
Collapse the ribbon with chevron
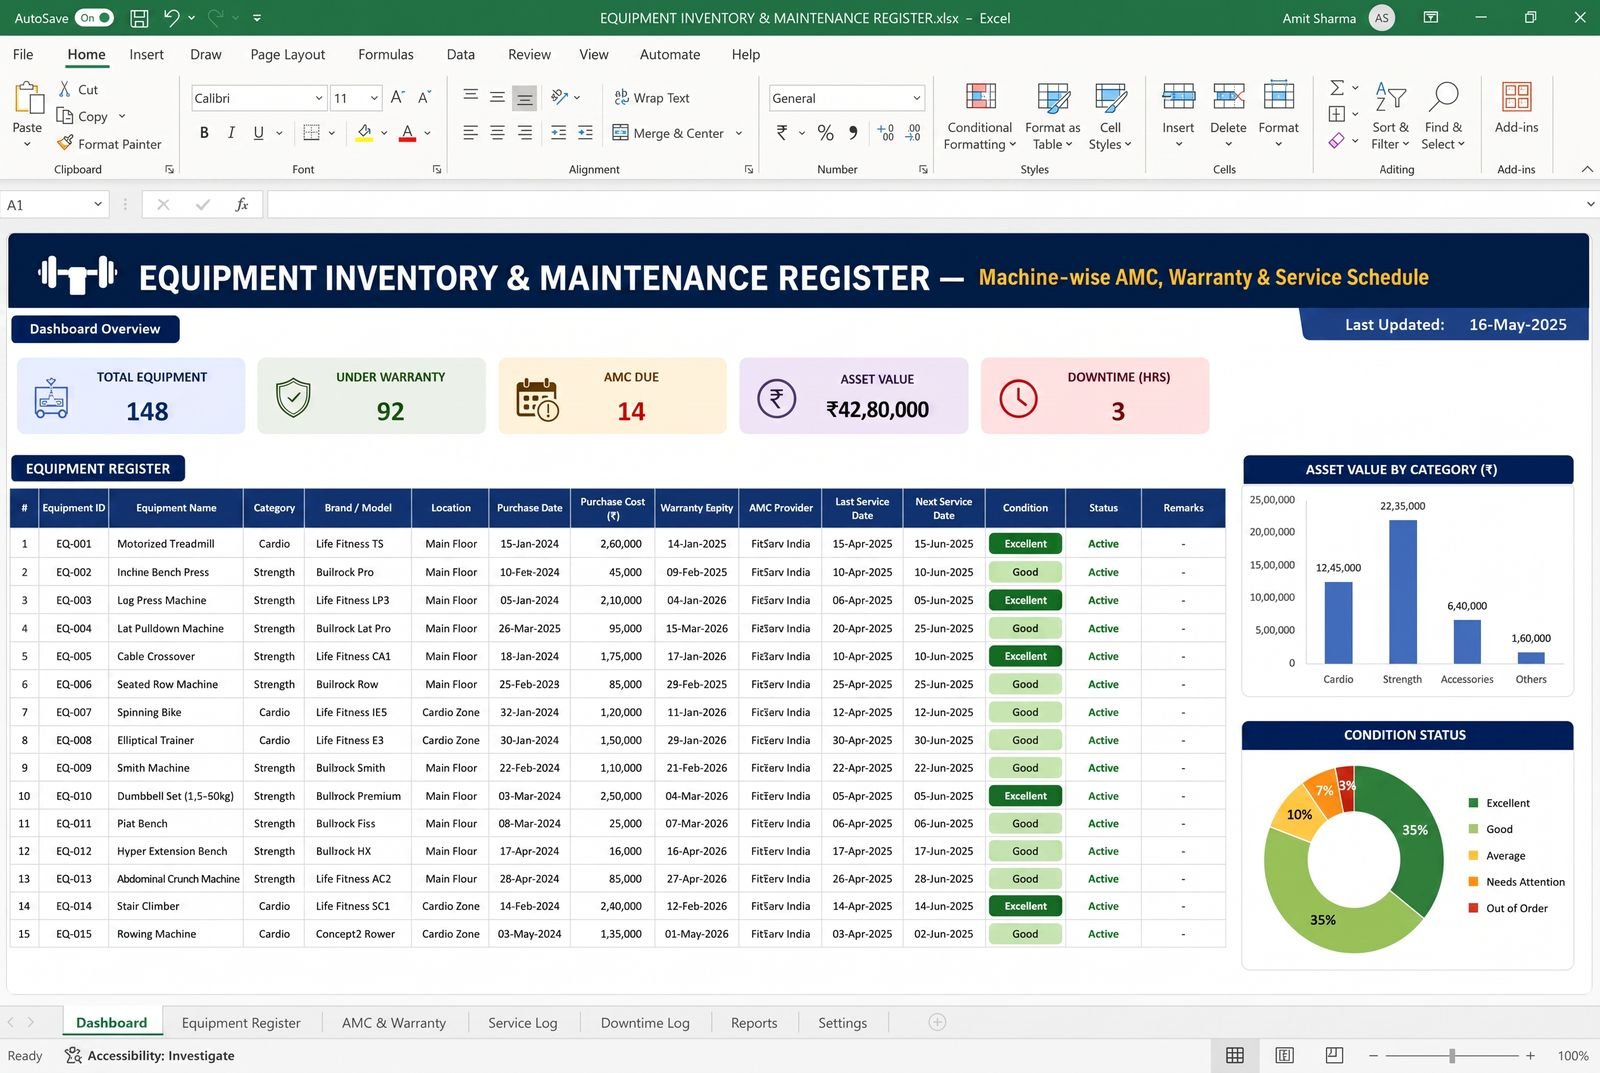[1587, 170]
